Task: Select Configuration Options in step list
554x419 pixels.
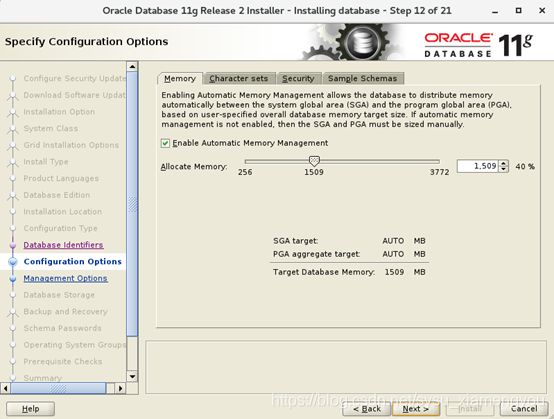Action: 72,261
